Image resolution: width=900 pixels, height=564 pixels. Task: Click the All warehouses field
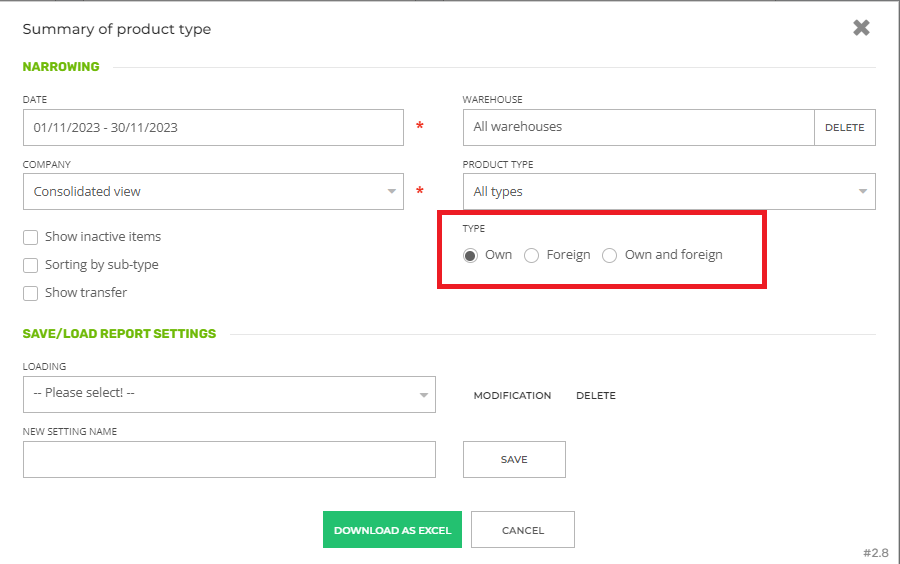[638, 128]
